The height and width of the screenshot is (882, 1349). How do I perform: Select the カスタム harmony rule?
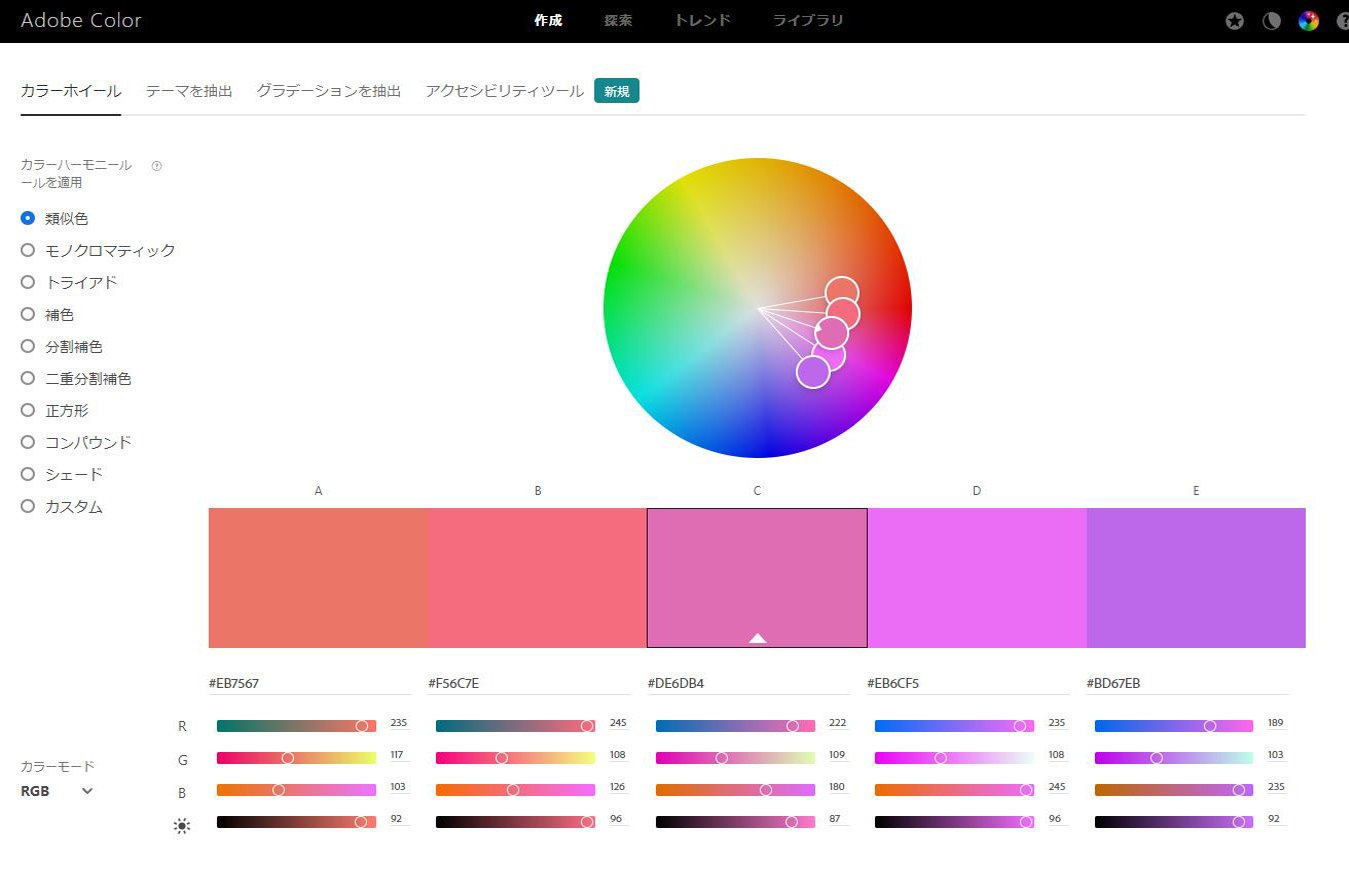point(28,506)
